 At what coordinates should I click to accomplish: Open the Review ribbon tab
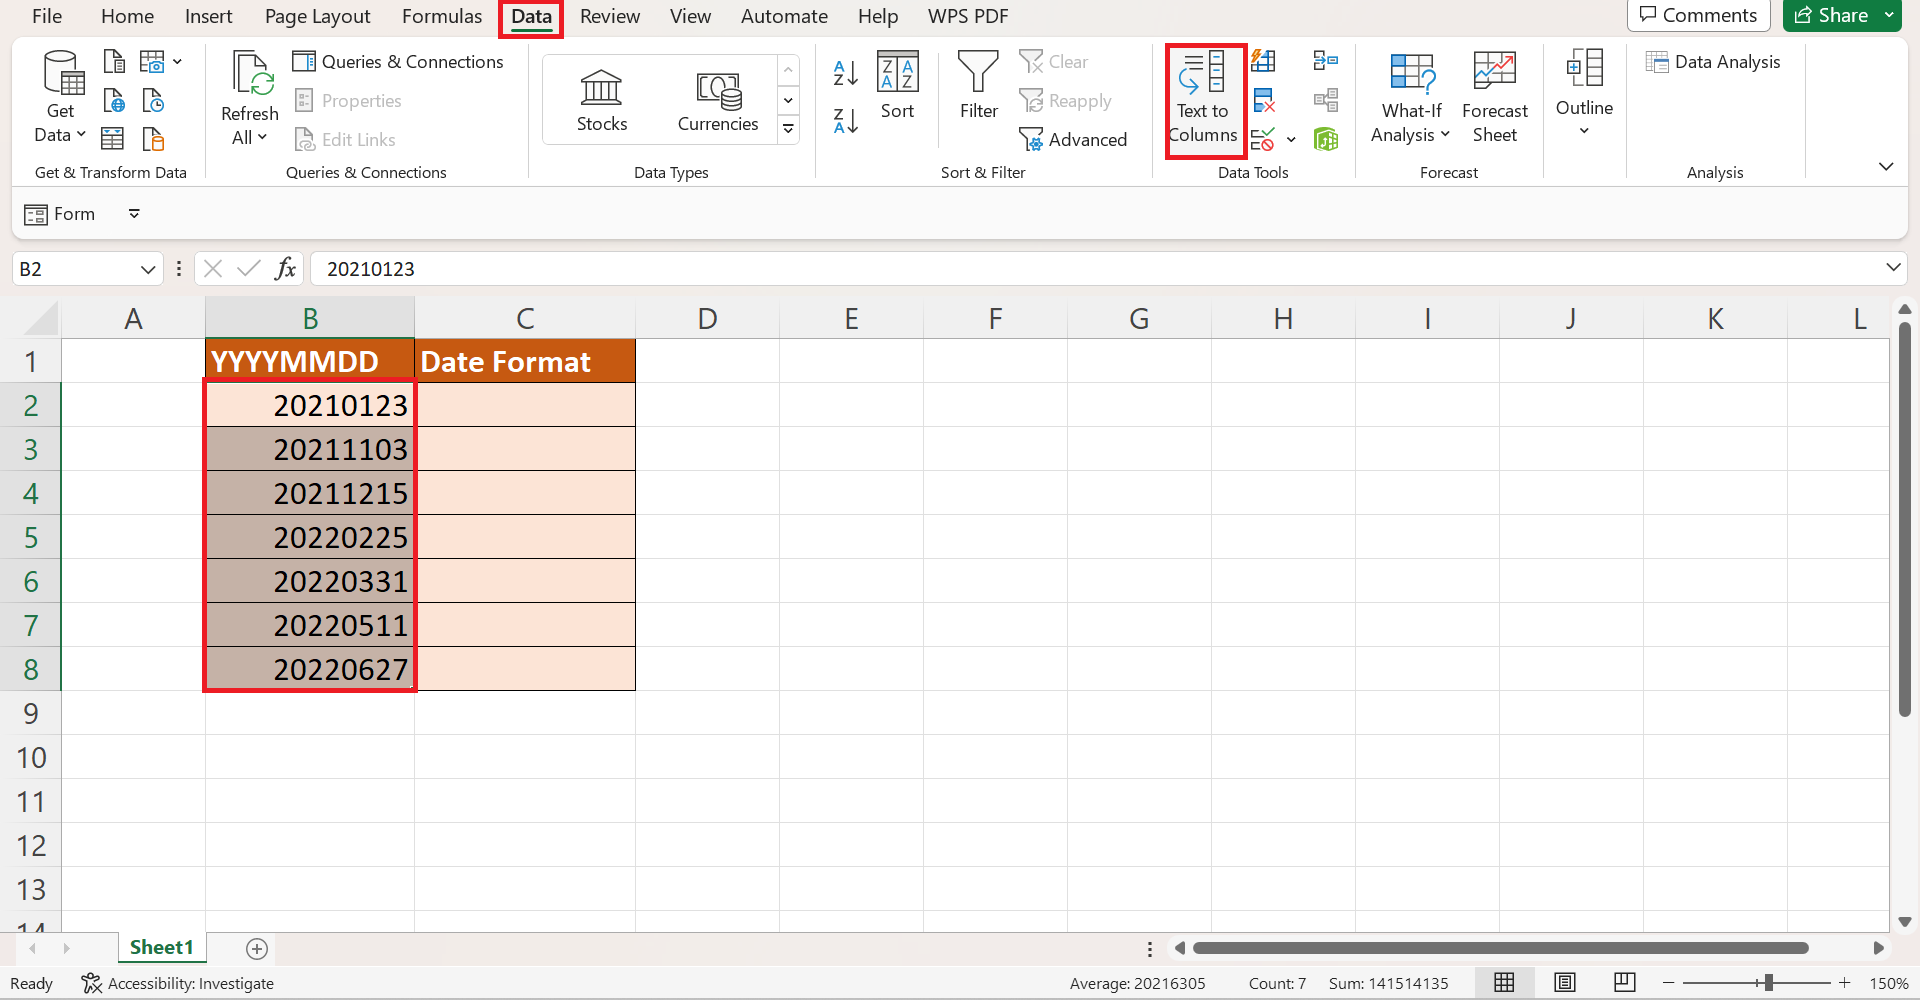click(610, 16)
